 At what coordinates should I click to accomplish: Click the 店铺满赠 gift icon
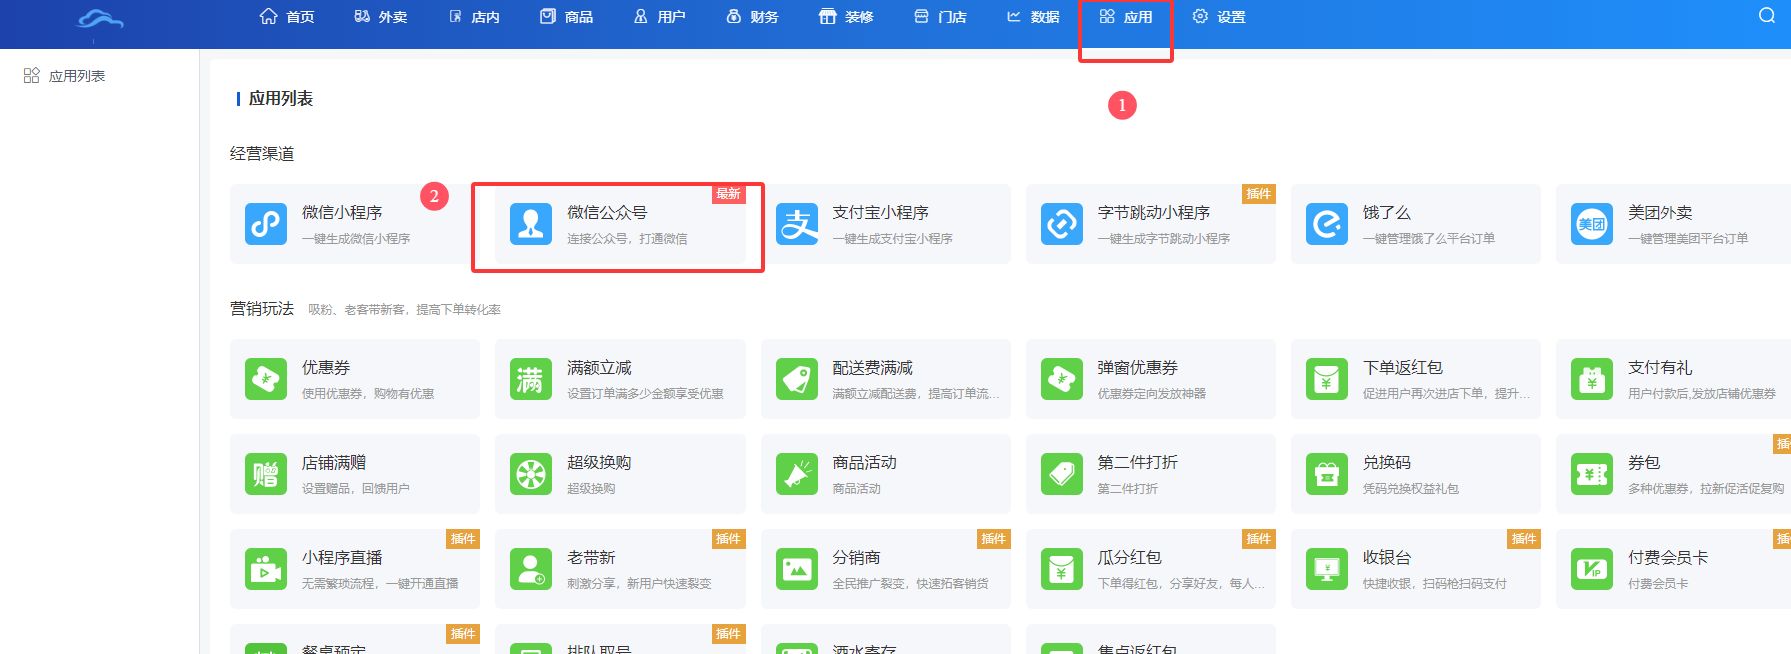click(266, 474)
